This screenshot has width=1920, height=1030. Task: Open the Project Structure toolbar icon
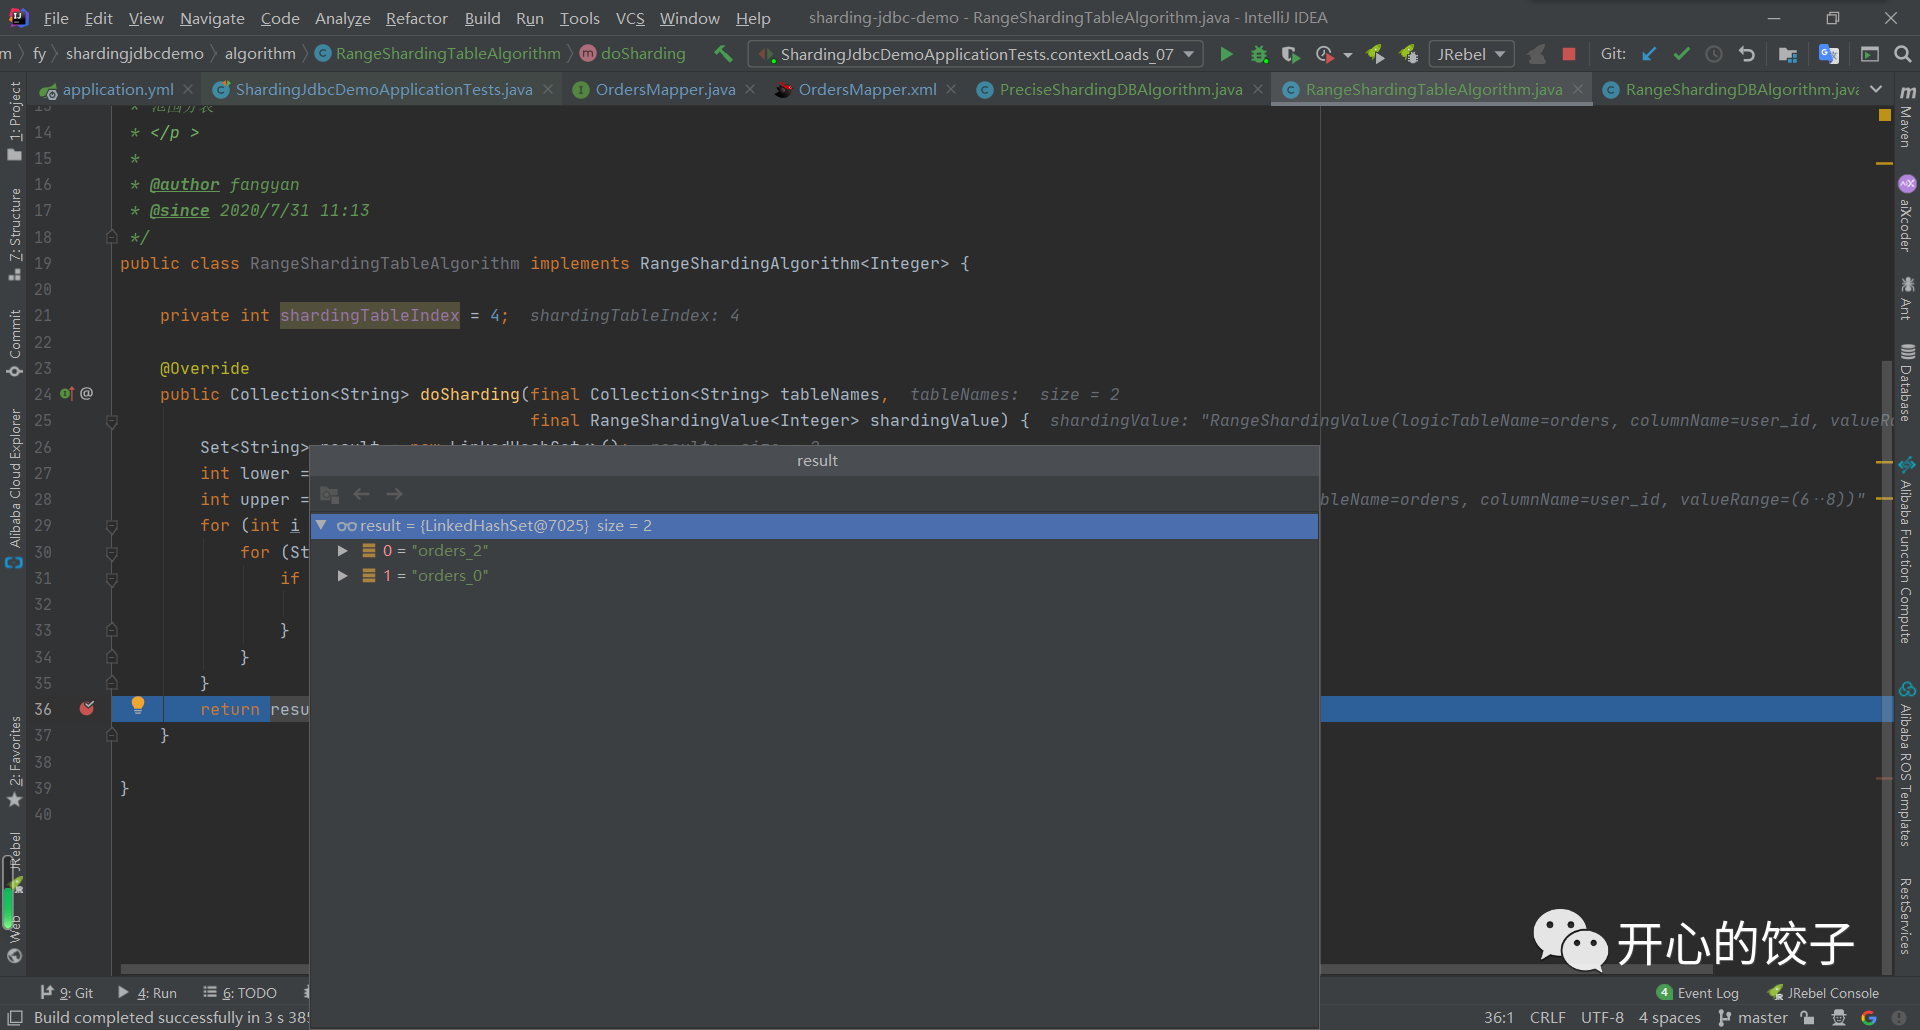tap(1788, 54)
